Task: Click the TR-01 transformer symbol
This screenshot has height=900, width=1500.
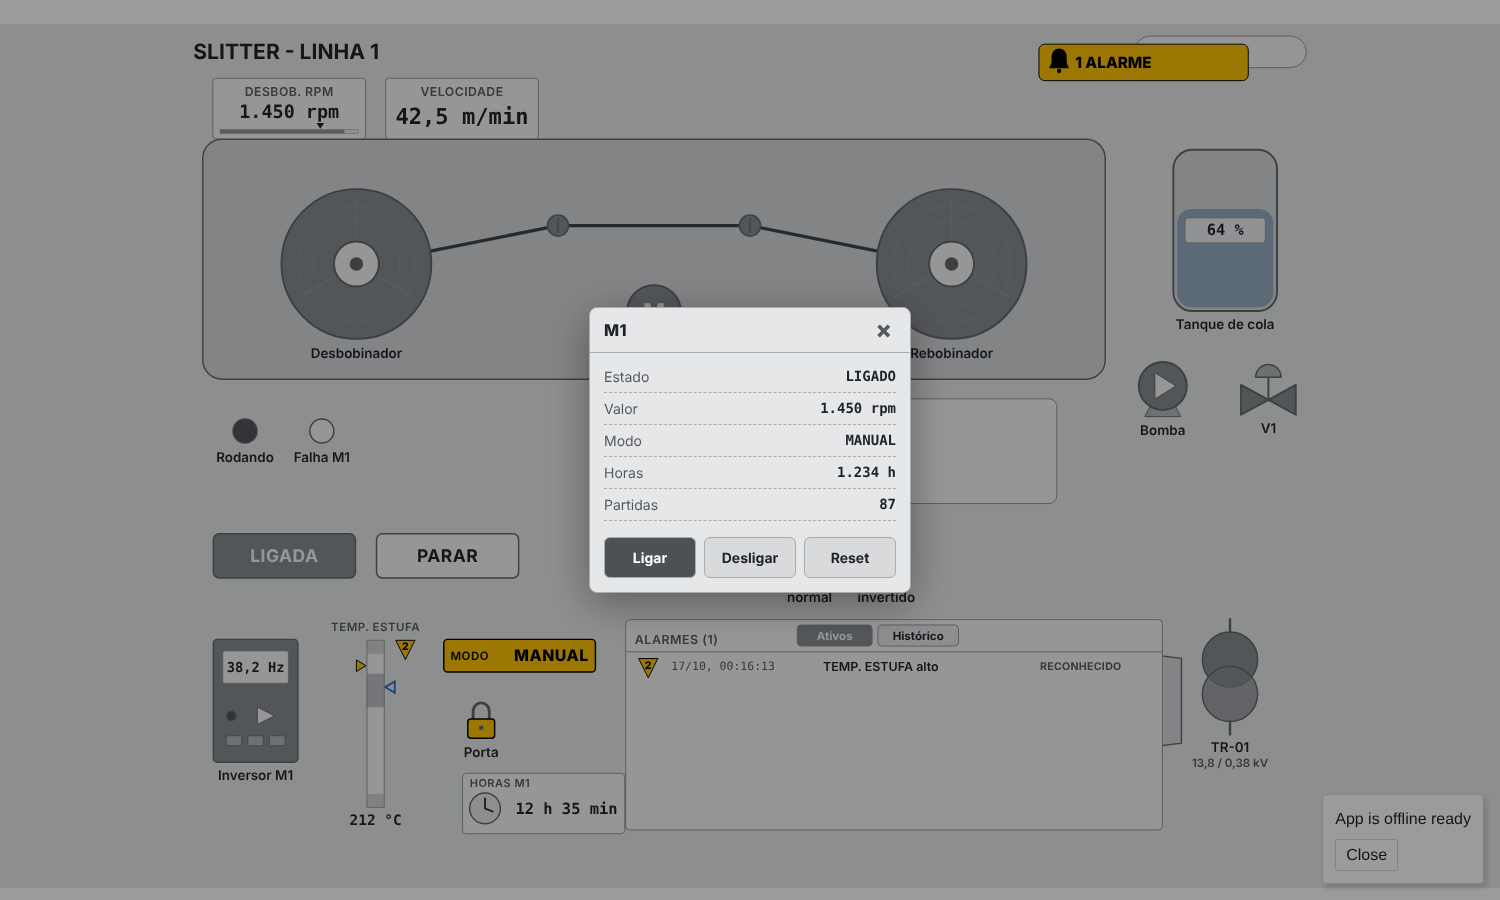Action: tap(1230, 677)
